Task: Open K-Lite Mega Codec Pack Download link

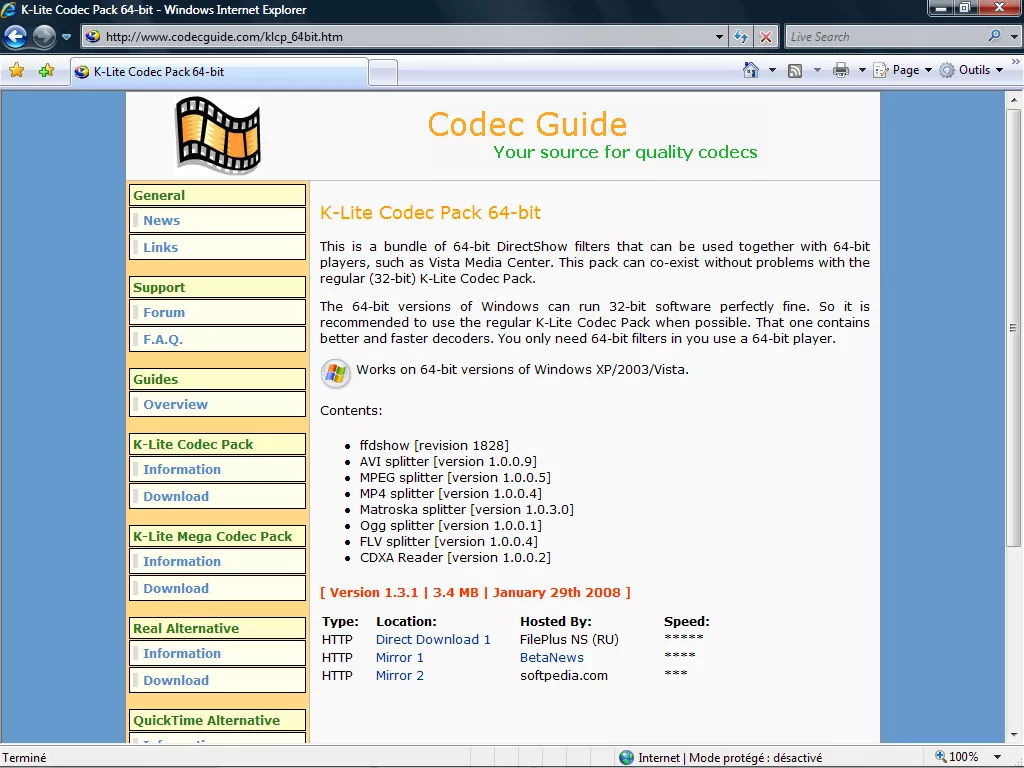Action: (176, 588)
